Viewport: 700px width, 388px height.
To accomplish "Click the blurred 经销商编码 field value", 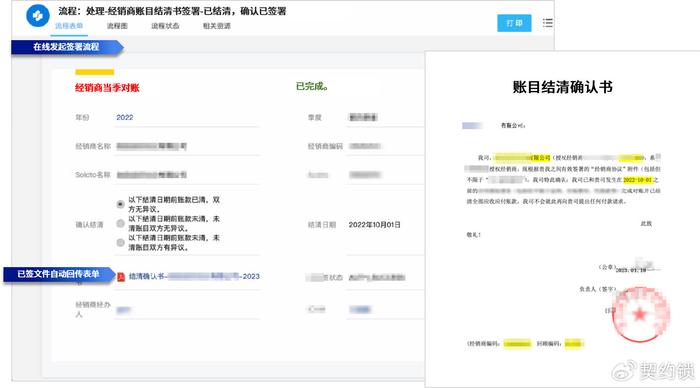I will (x=365, y=146).
